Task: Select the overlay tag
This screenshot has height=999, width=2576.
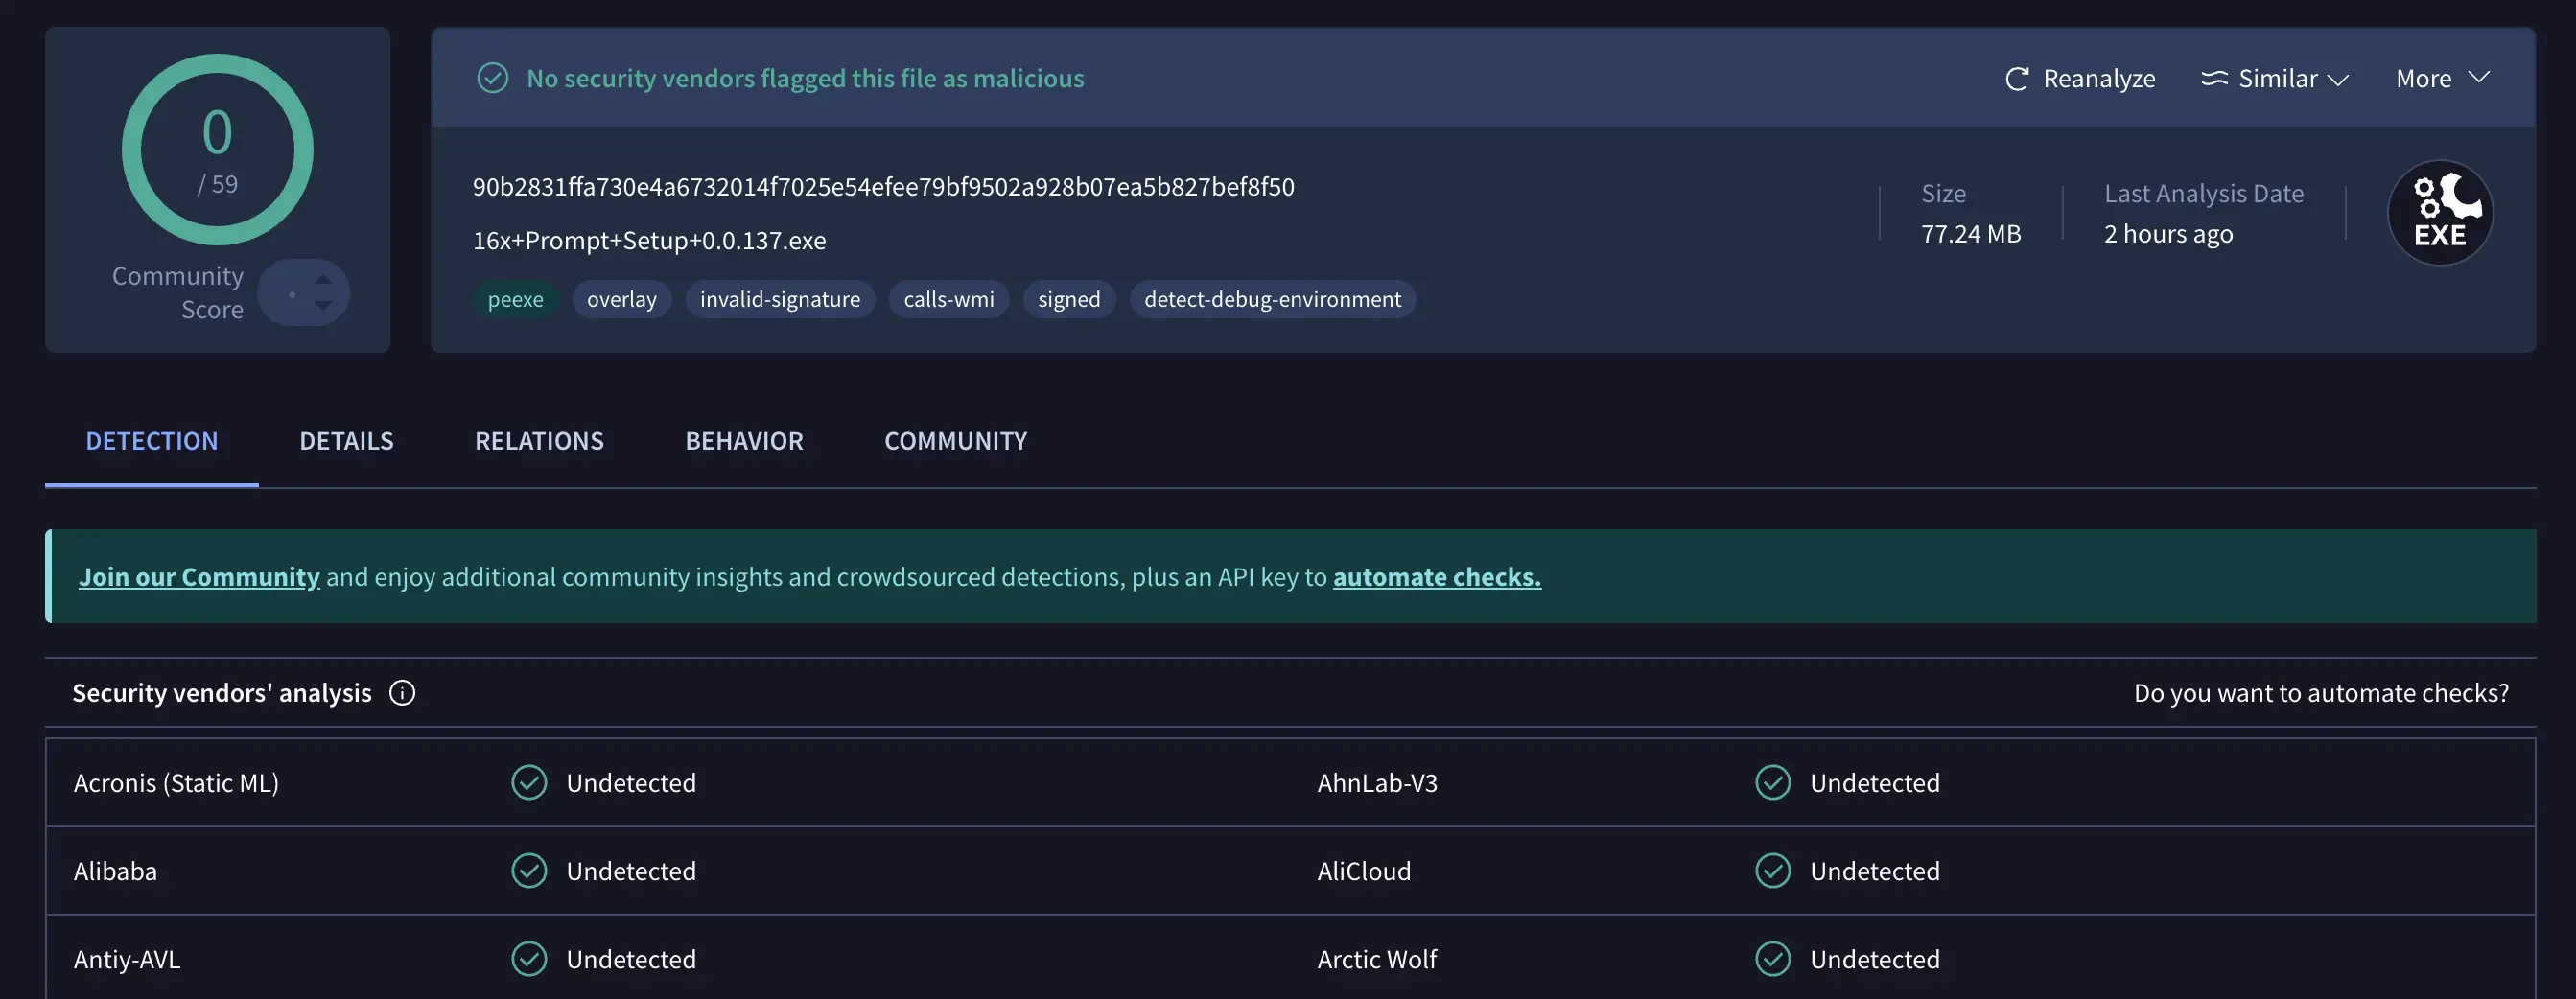Action: 622,299
